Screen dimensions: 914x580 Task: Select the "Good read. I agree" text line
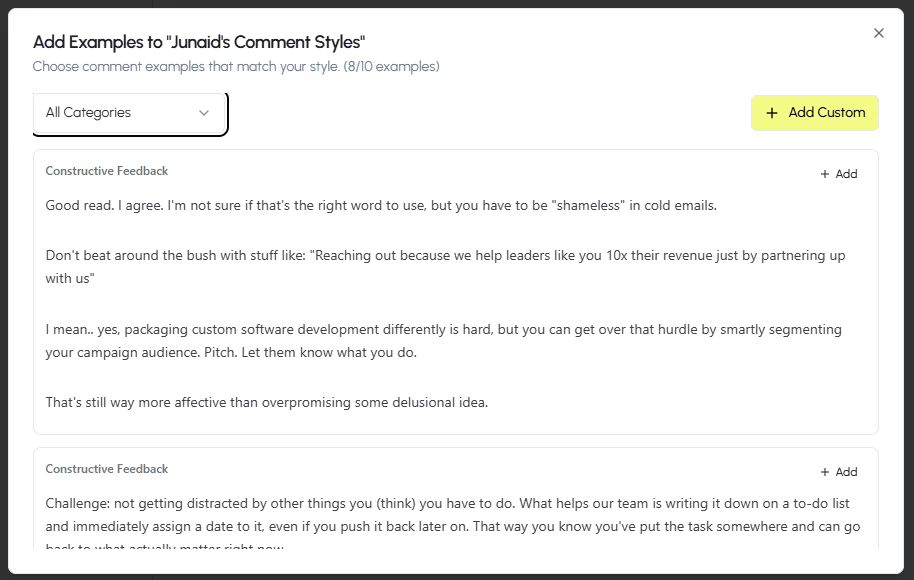point(381,205)
